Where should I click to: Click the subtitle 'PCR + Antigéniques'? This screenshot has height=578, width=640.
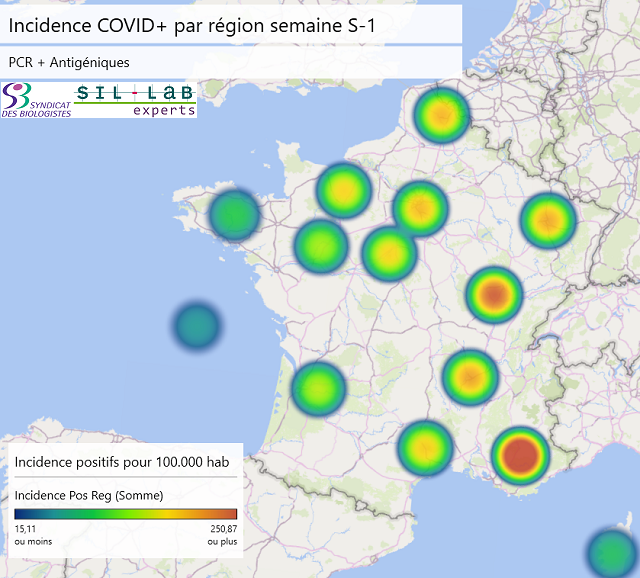pos(69,62)
